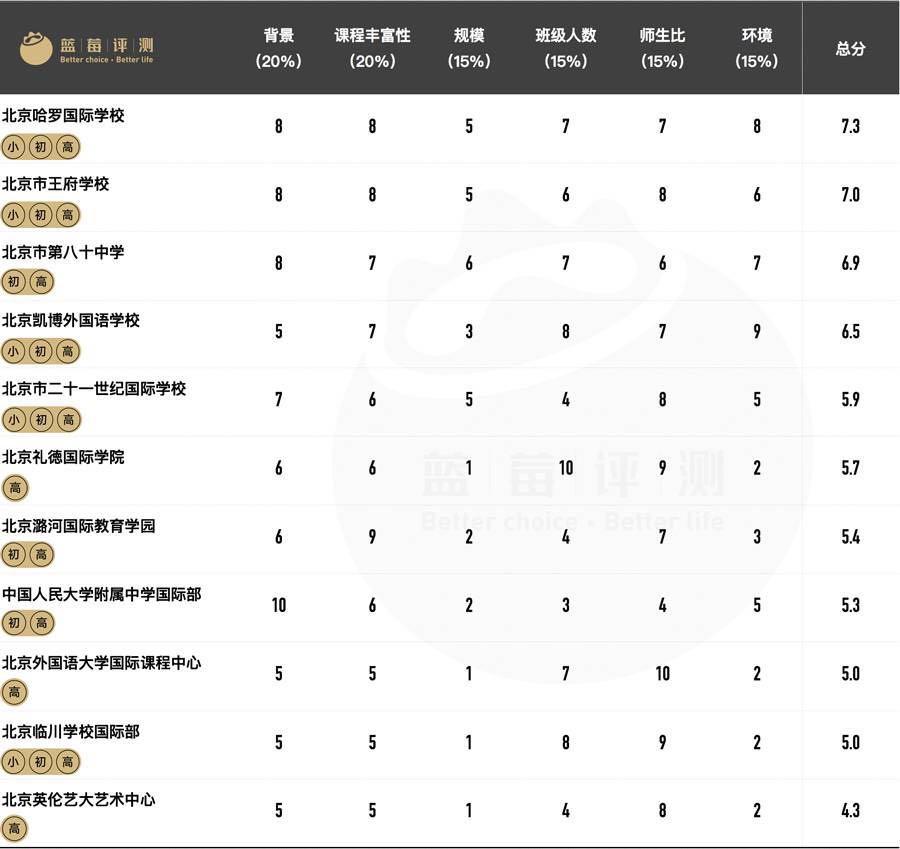Click the class size score 10 for 北京礼德国际学院
Image resolution: width=900 pixels, height=849 pixels.
point(565,468)
